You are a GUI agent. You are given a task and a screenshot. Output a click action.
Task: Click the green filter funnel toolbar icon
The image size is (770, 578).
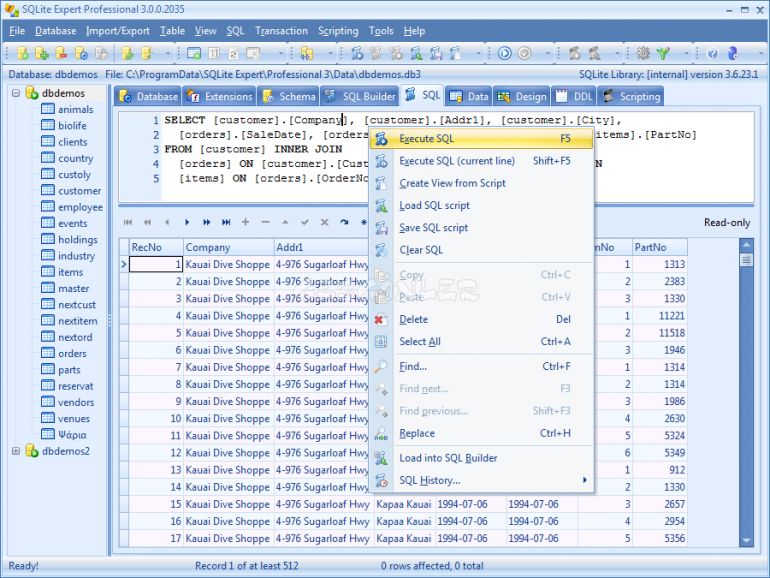[x=663, y=53]
